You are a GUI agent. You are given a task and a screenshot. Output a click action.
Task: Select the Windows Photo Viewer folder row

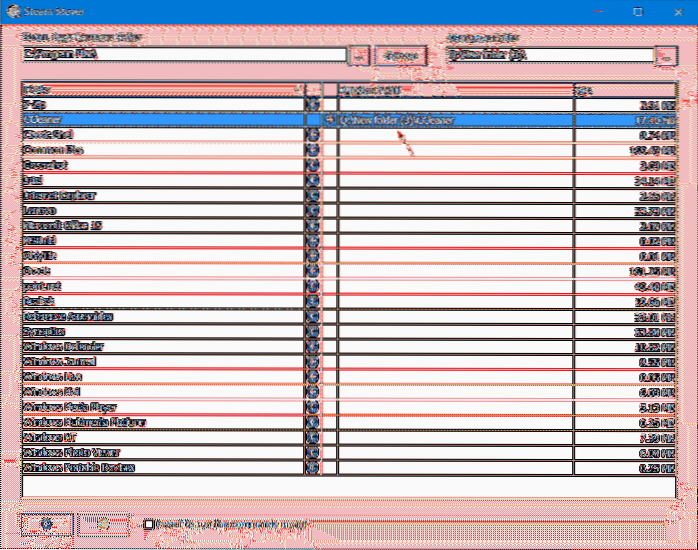162,453
